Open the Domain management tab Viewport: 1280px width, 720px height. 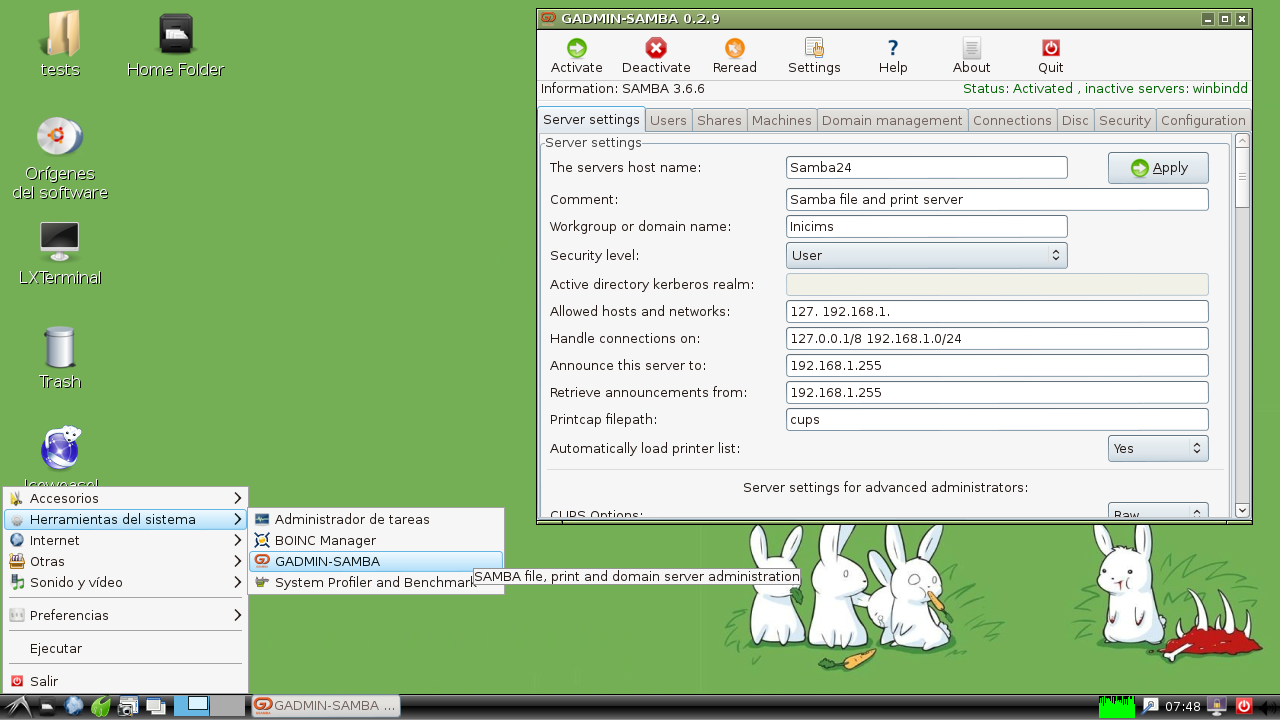[893, 119]
